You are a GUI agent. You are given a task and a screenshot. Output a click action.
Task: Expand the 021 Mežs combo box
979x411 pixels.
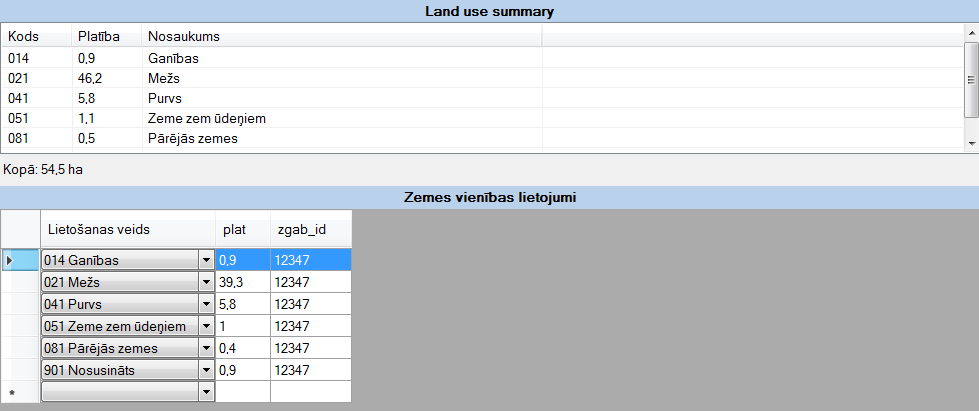click(207, 283)
